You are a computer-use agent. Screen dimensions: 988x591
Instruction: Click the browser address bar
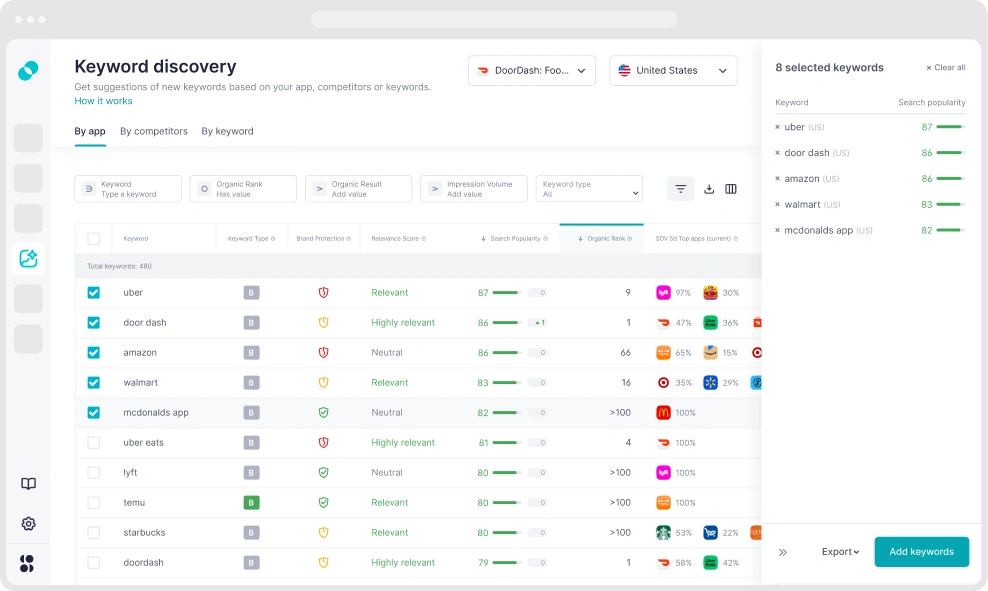[x=494, y=19]
